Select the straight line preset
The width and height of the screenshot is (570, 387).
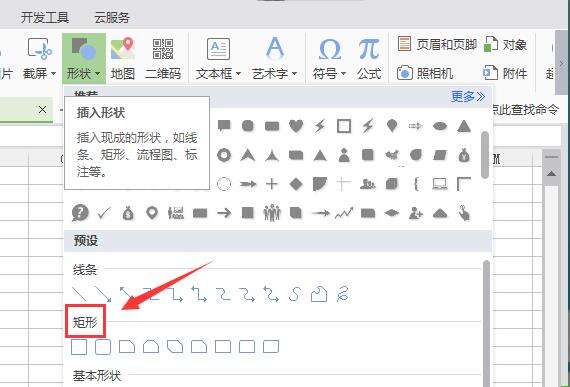pos(79,294)
